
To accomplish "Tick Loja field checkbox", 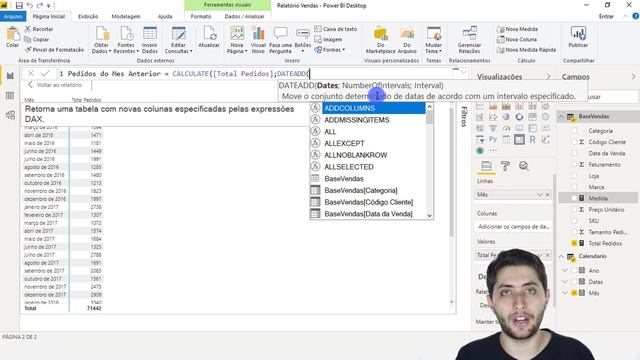I will point(574,176).
